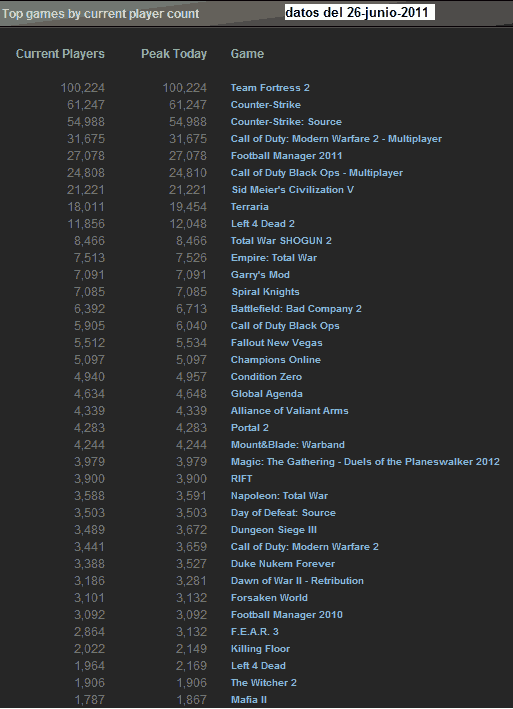Click current players value 11,856

pyautogui.click(x=86, y=224)
